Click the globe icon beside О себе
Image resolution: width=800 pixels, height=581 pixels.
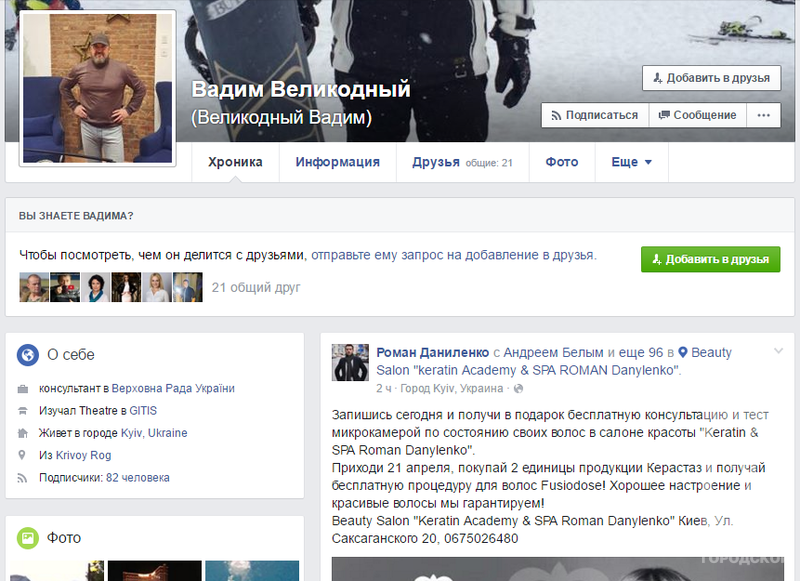[28, 354]
